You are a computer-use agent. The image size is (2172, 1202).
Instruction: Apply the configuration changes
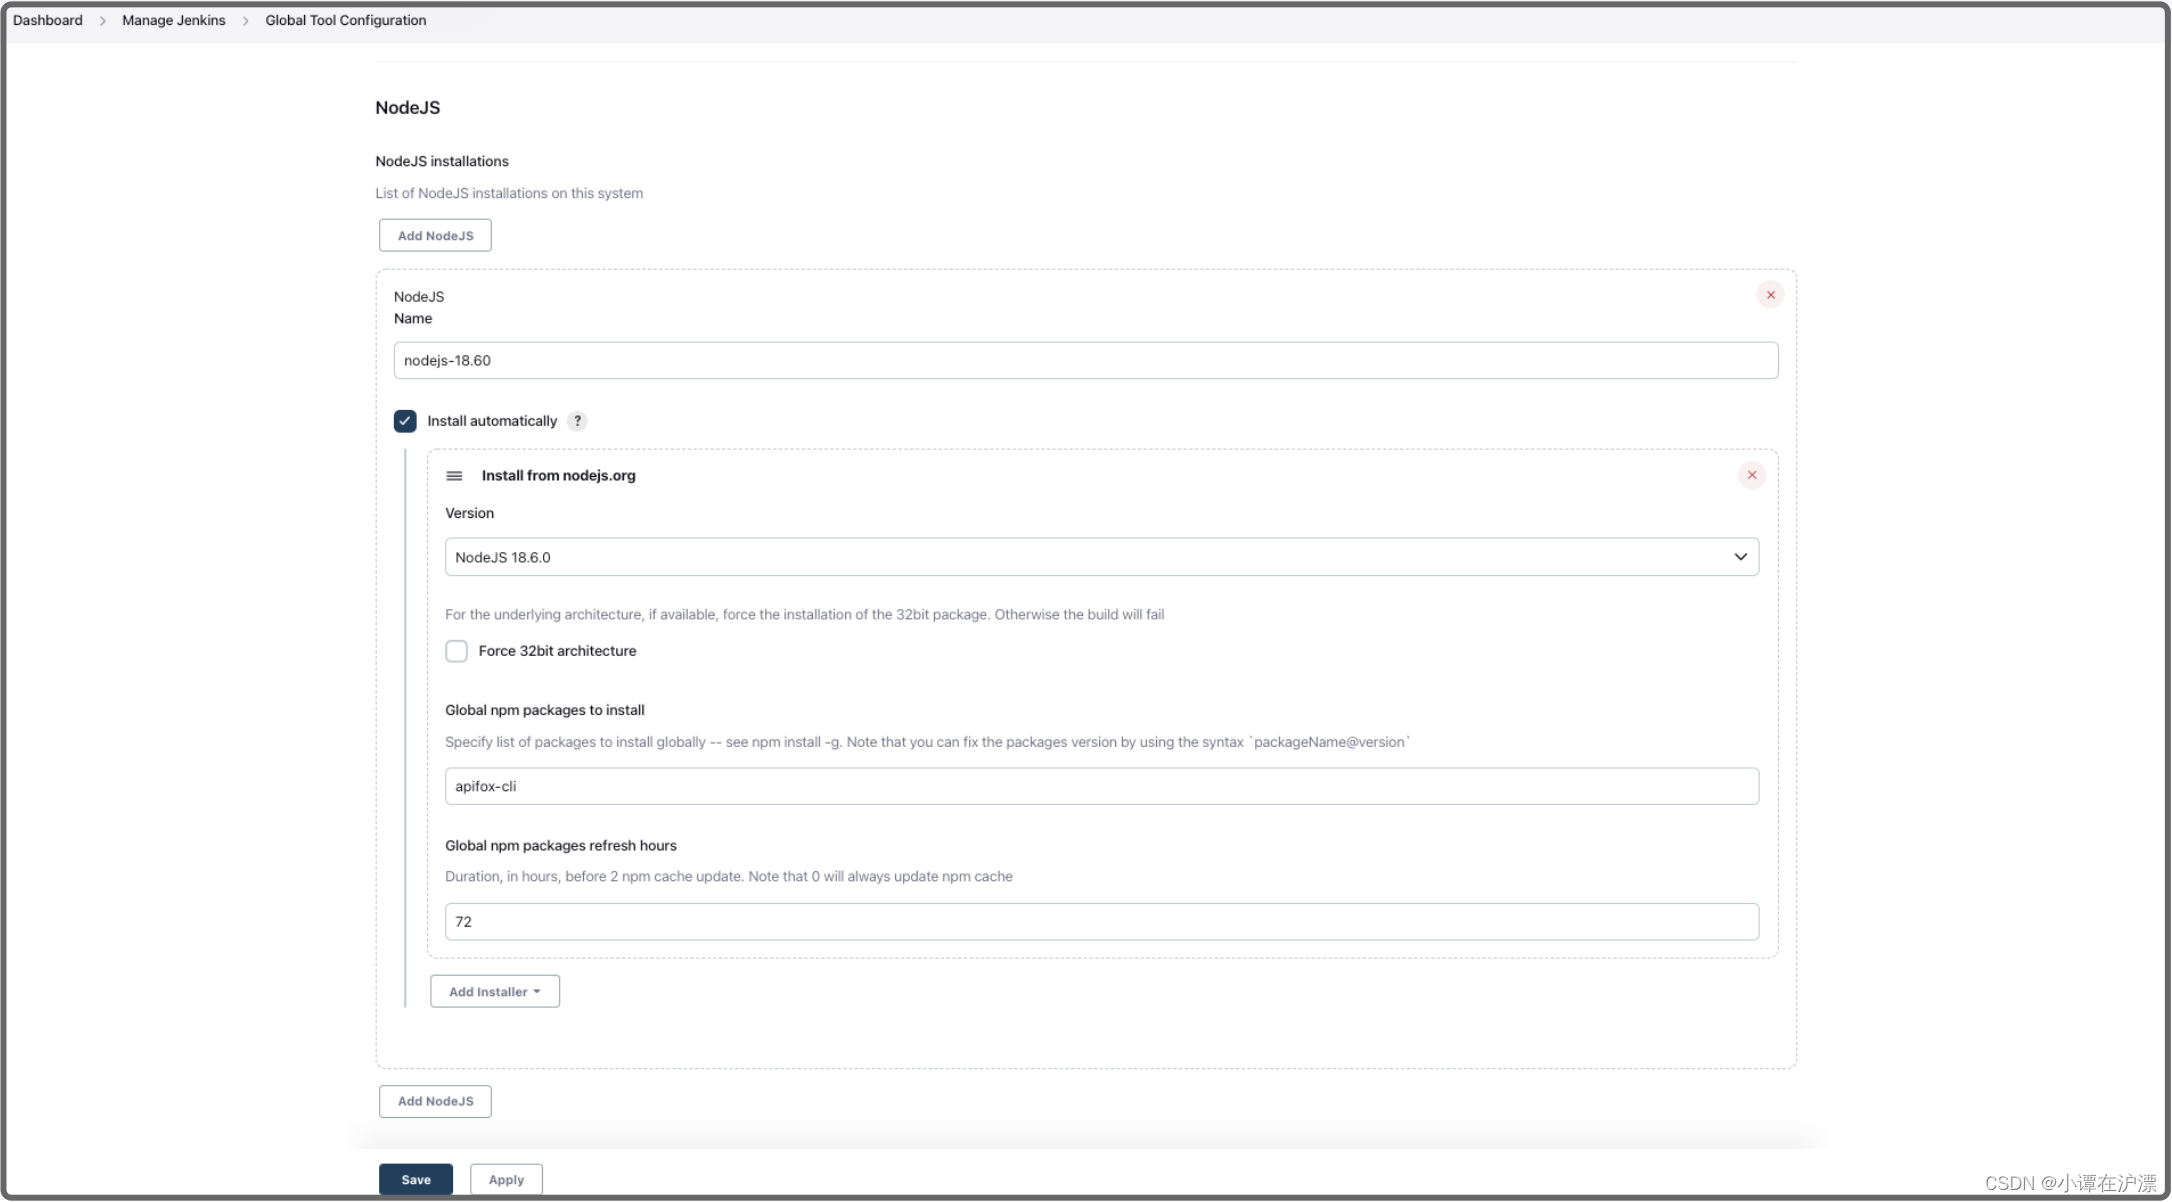[506, 1180]
